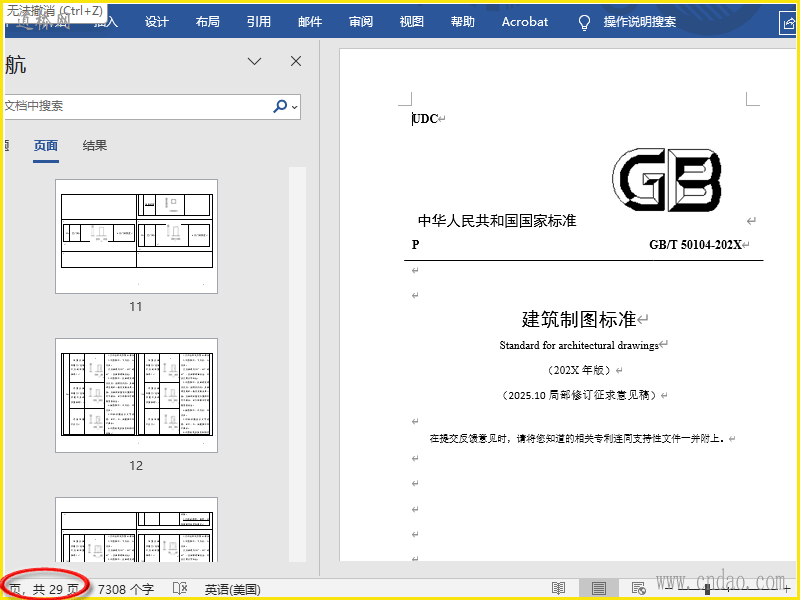Viewport: 800px width, 600px height.
Task: Switch to Print Layout view icon
Action: pos(598,589)
